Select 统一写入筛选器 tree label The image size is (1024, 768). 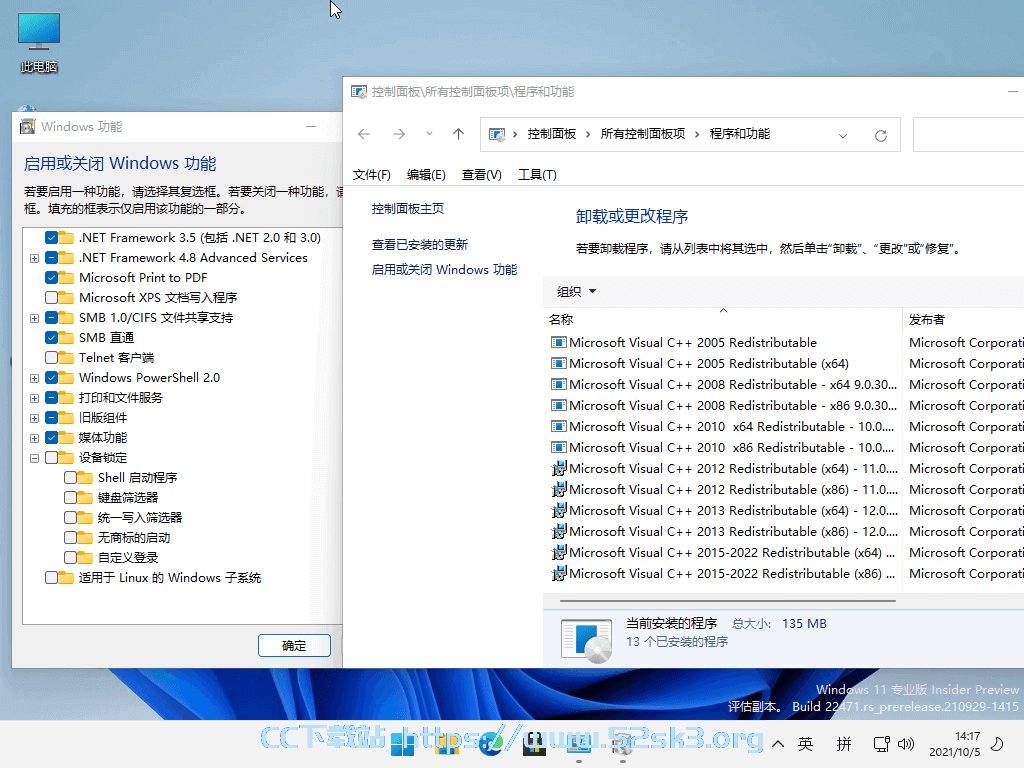140,518
